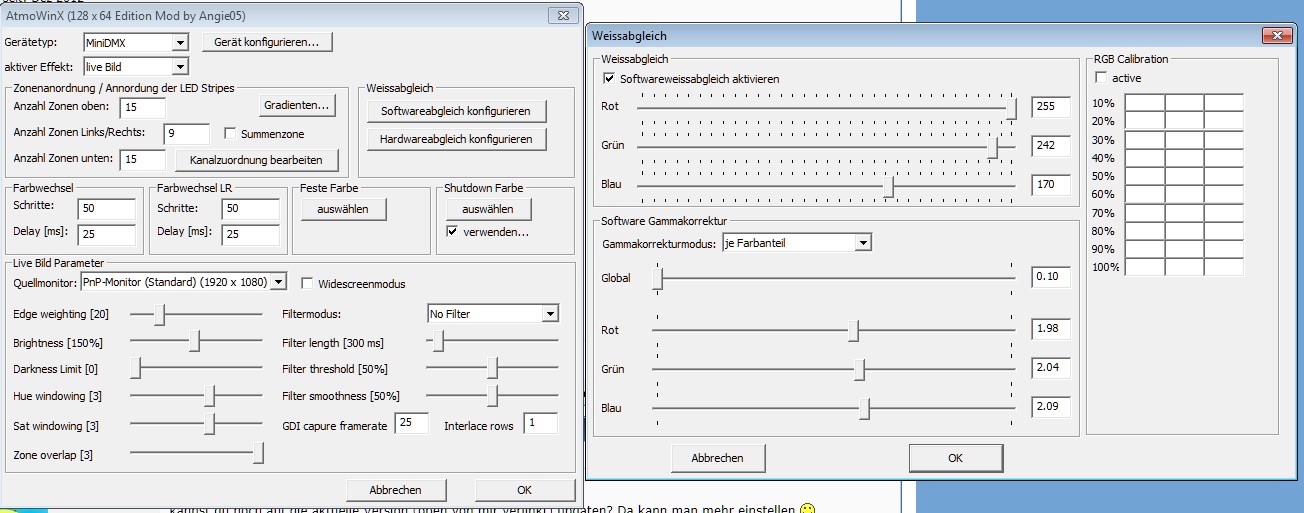
Task: Click Global gamma value 0.10 field
Action: pyautogui.click(x=1051, y=277)
